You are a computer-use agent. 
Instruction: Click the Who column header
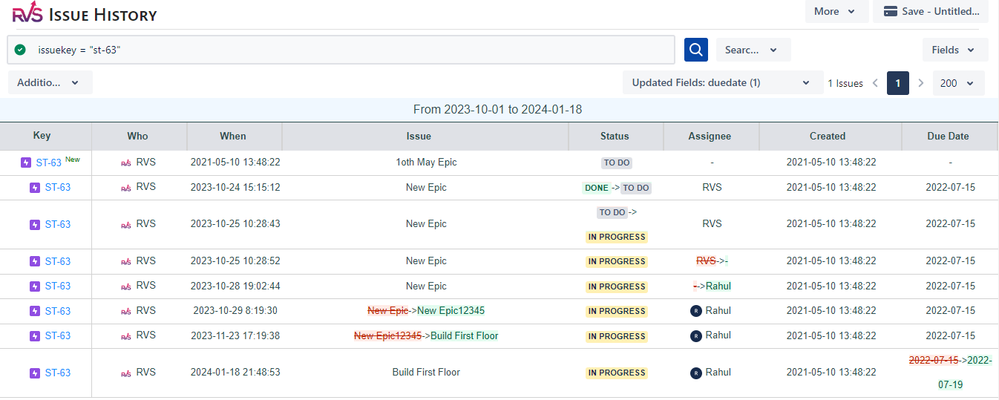(138, 136)
